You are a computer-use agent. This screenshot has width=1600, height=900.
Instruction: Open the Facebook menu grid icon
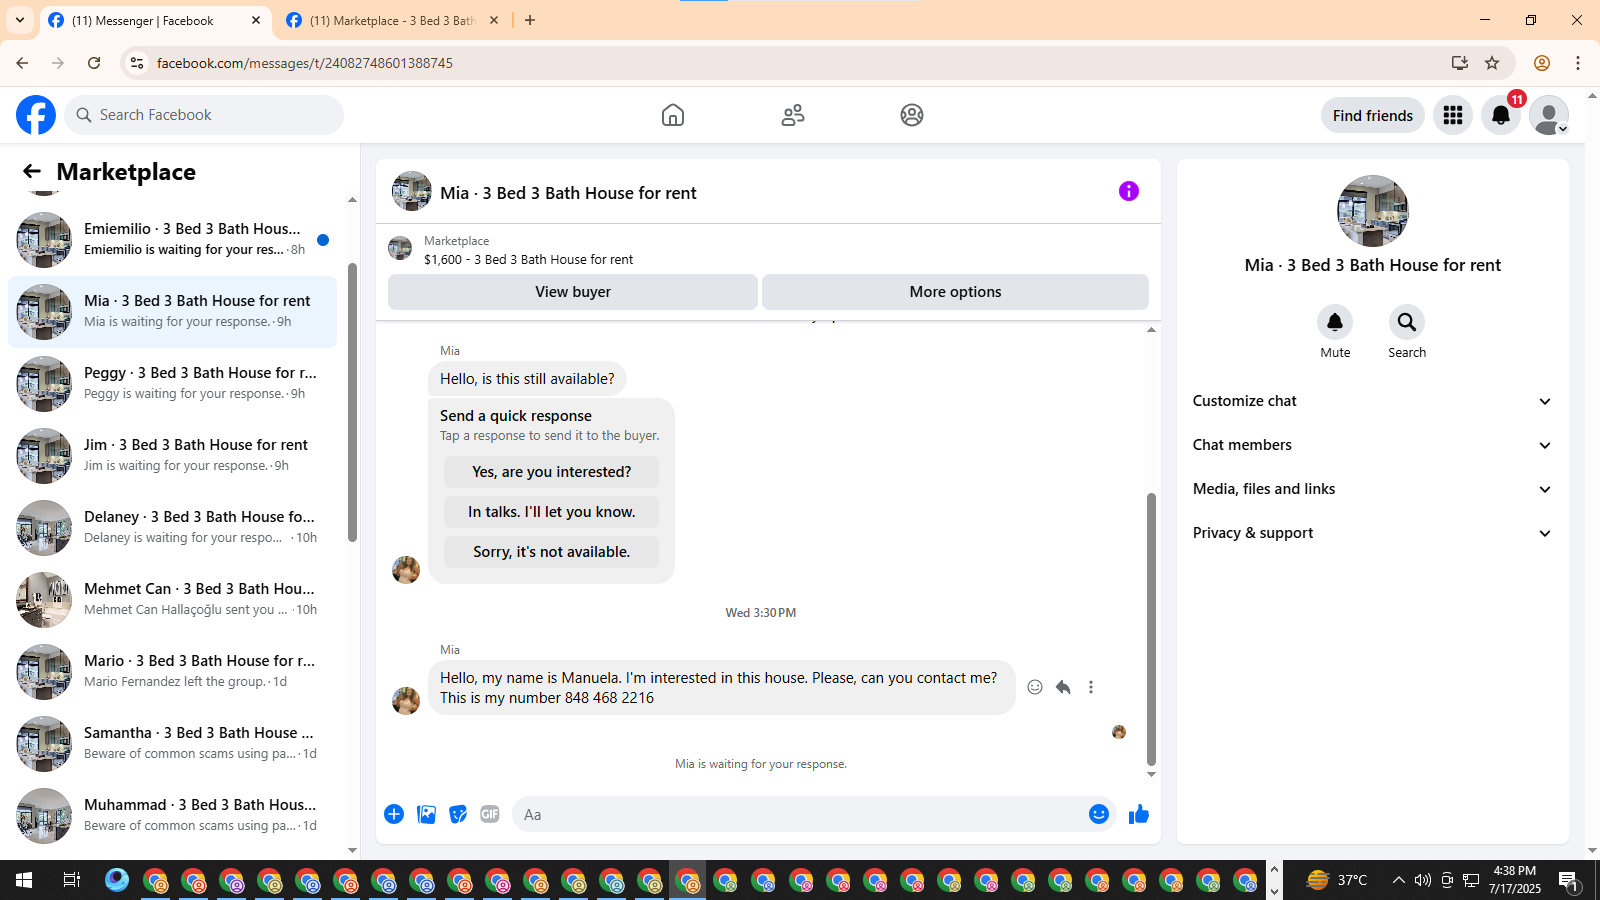1453,115
